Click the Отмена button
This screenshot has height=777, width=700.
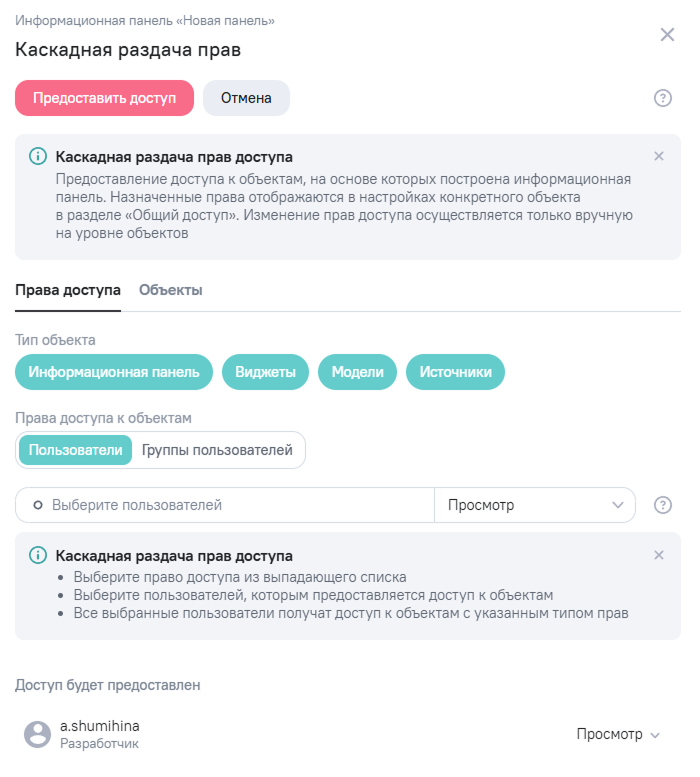click(x=246, y=98)
